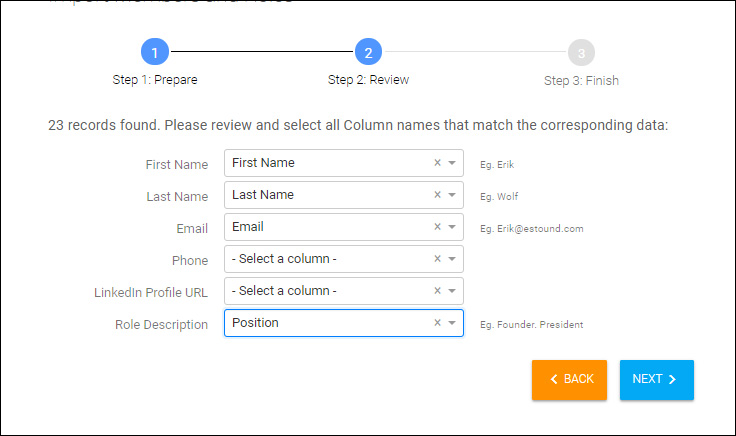
Task: Click the Step 3 Finish circle
Action: point(582,53)
